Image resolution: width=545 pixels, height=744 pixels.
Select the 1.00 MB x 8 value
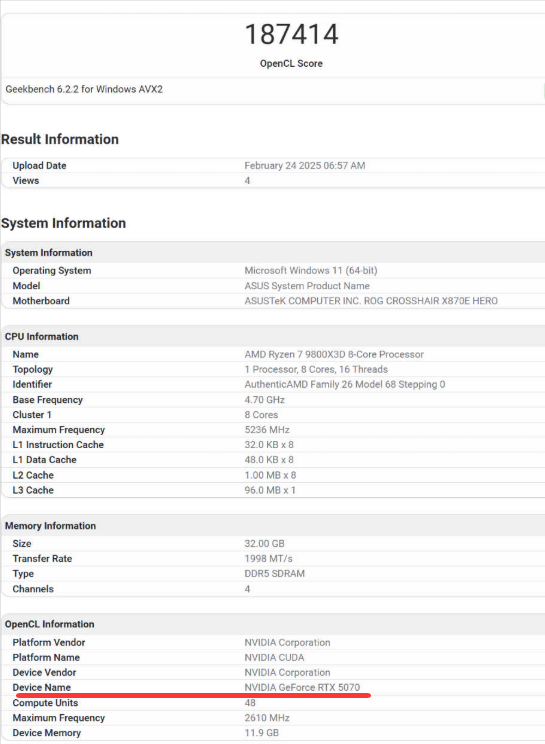click(x=270, y=475)
